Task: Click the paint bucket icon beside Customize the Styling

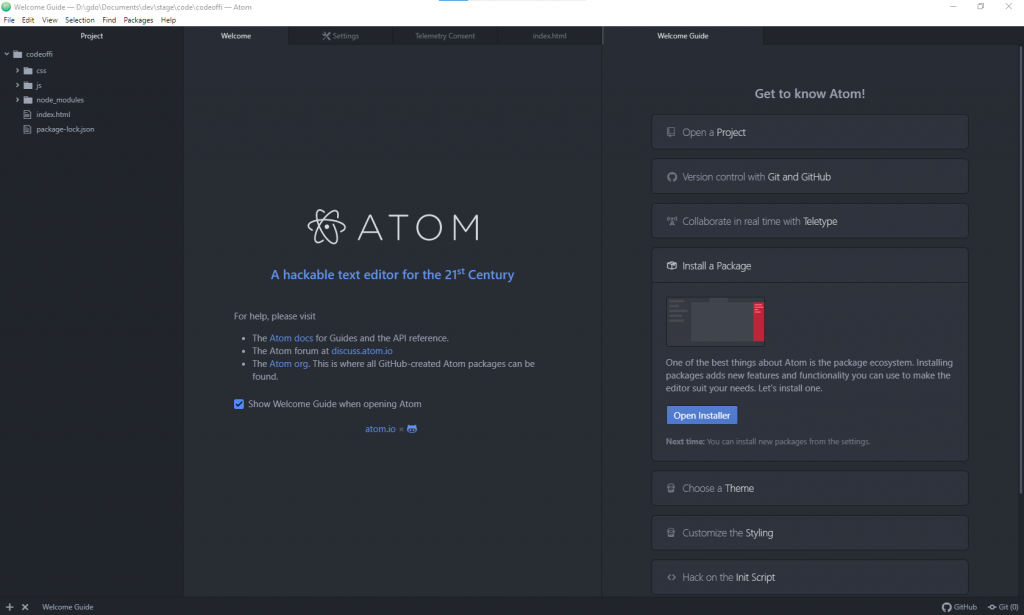Action: pyautogui.click(x=671, y=533)
